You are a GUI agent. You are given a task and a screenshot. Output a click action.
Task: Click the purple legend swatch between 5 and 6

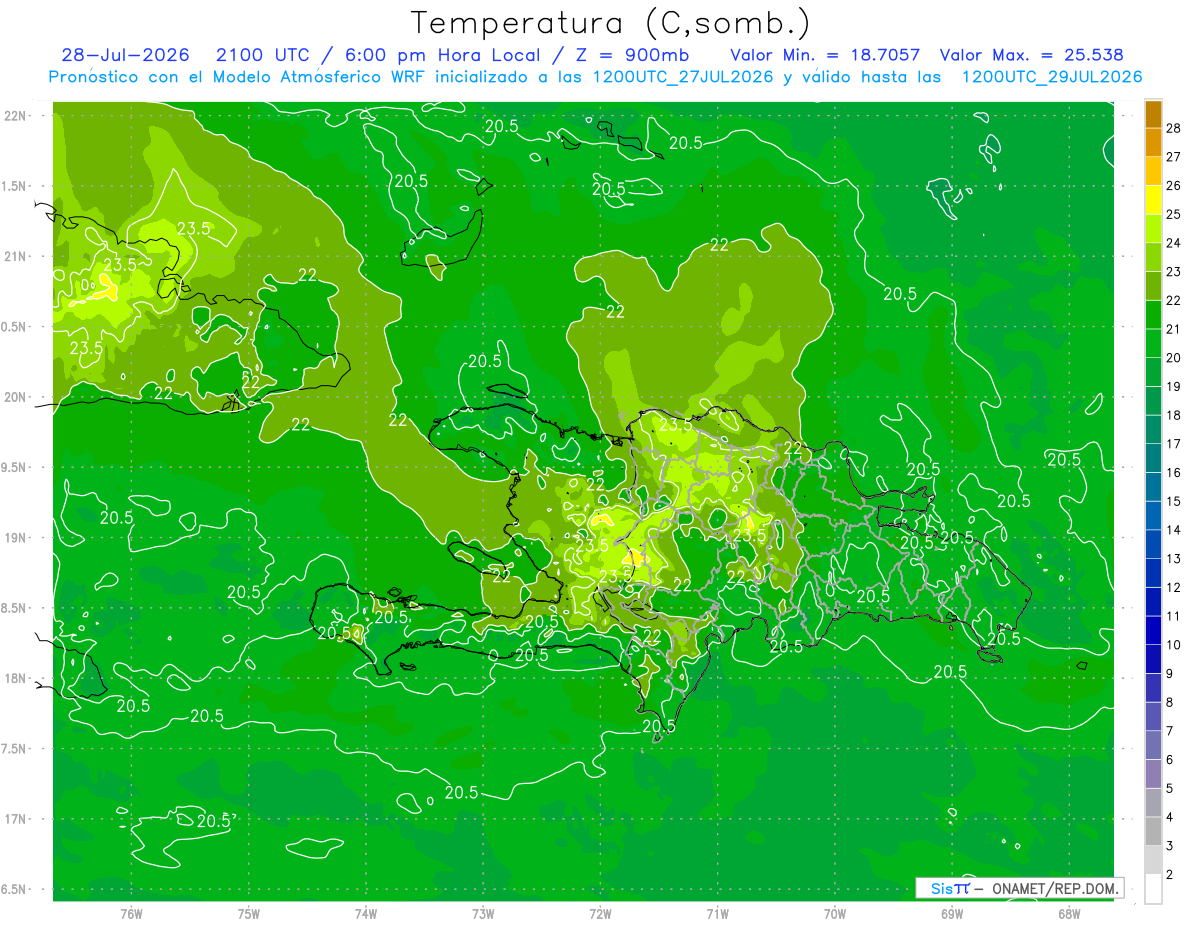1153,775
